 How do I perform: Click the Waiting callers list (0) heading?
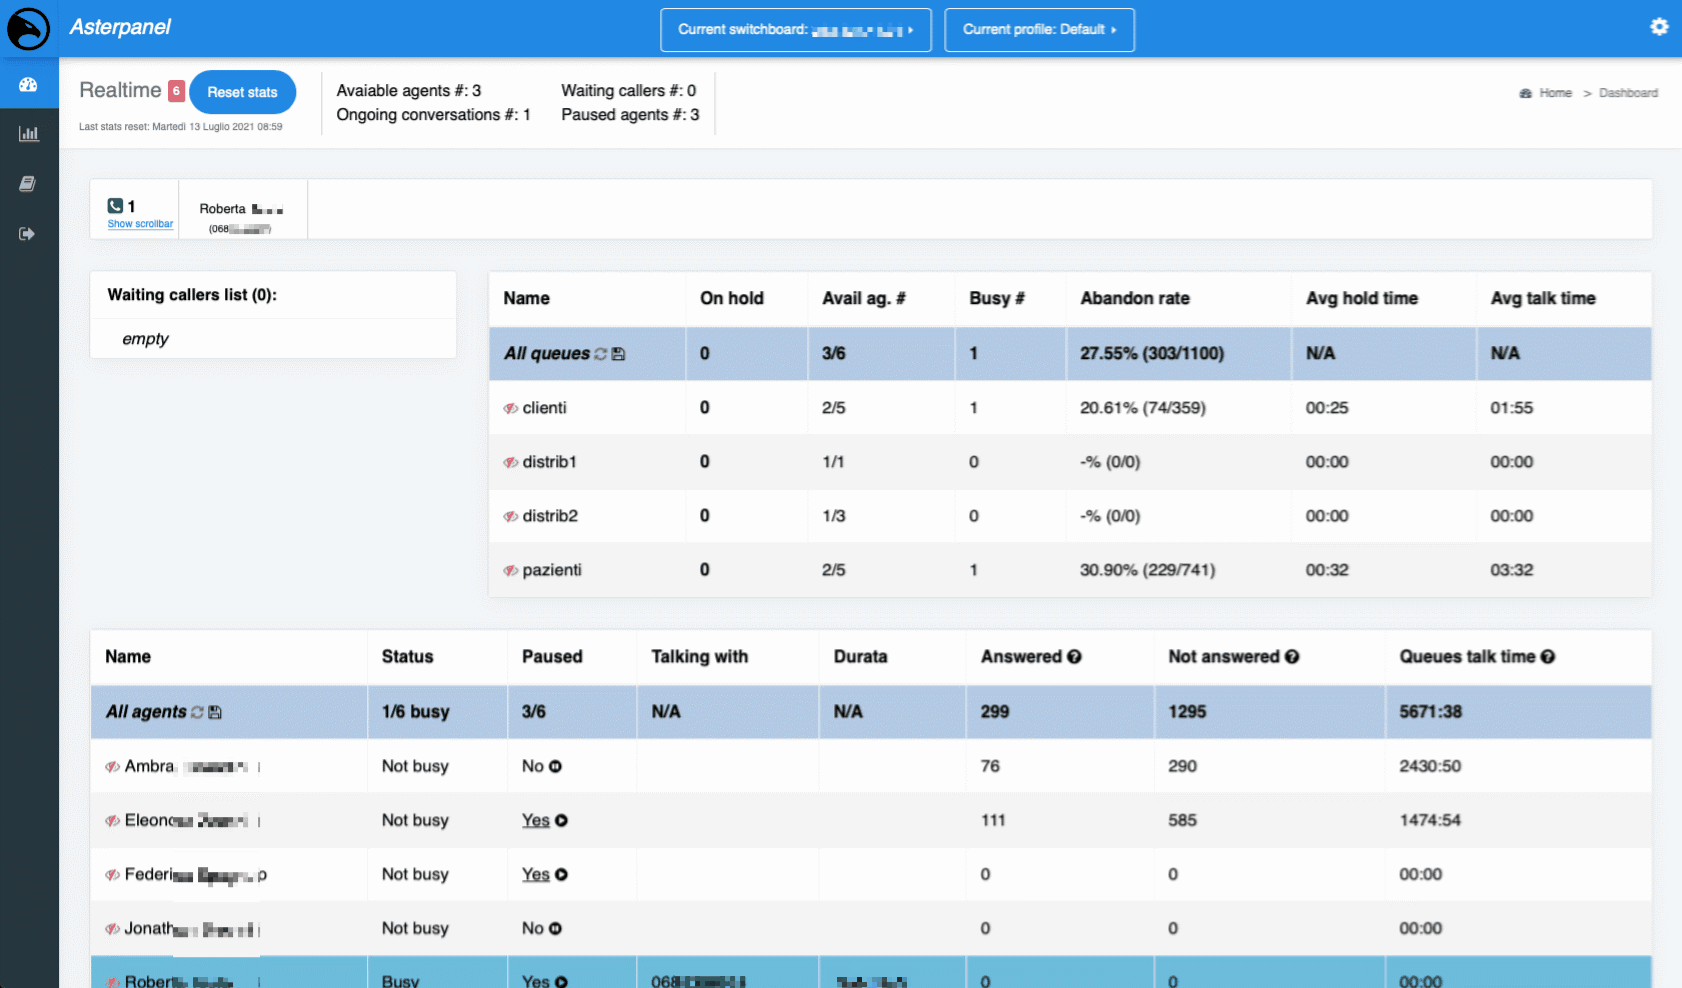tap(192, 295)
